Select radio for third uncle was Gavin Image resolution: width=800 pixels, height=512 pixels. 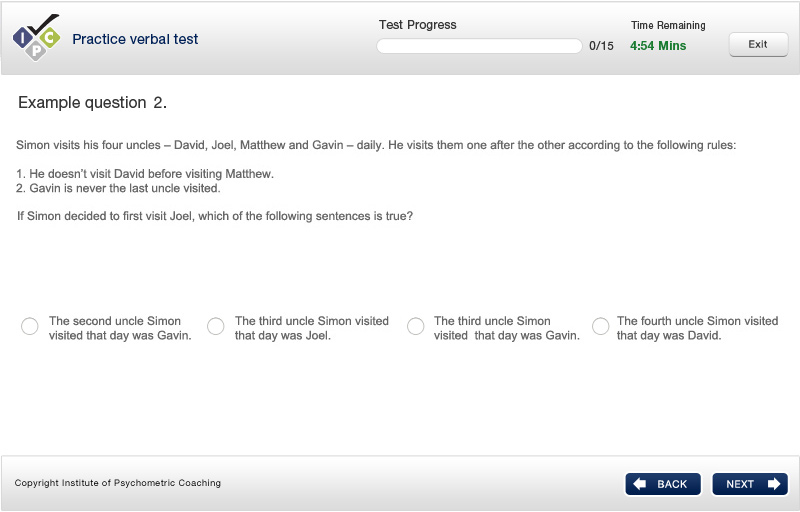416,327
